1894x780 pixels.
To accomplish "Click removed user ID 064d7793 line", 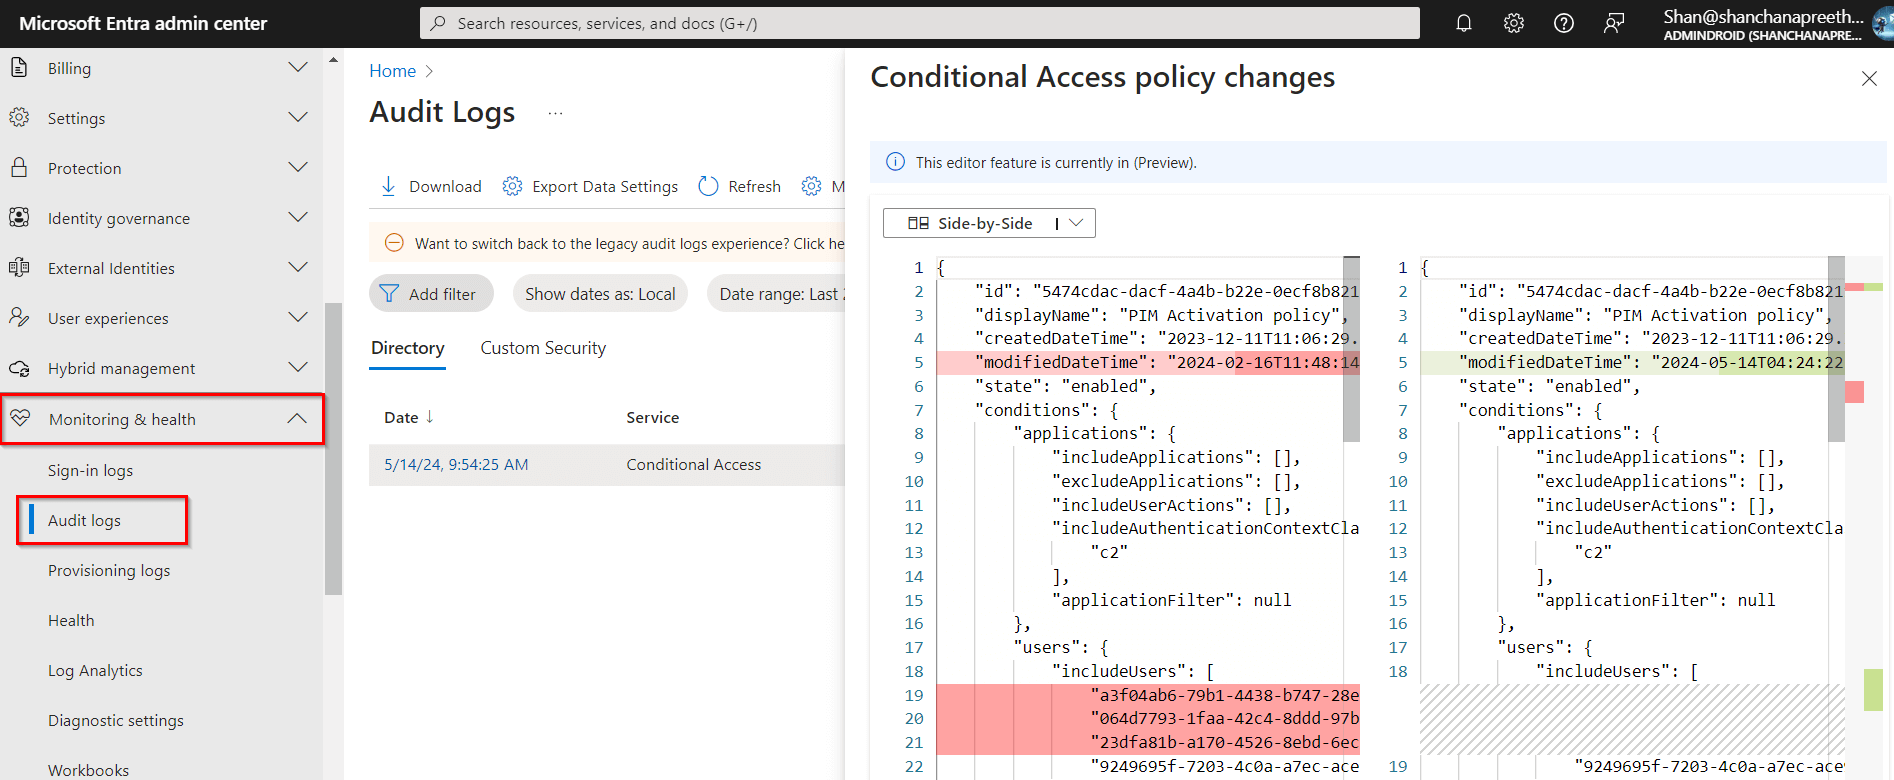I will 1147,718.
